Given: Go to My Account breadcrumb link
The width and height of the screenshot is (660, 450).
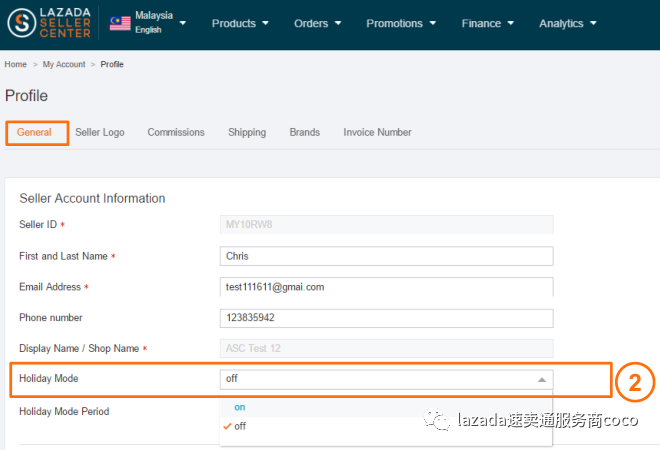Looking at the screenshot, I should (64, 64).
